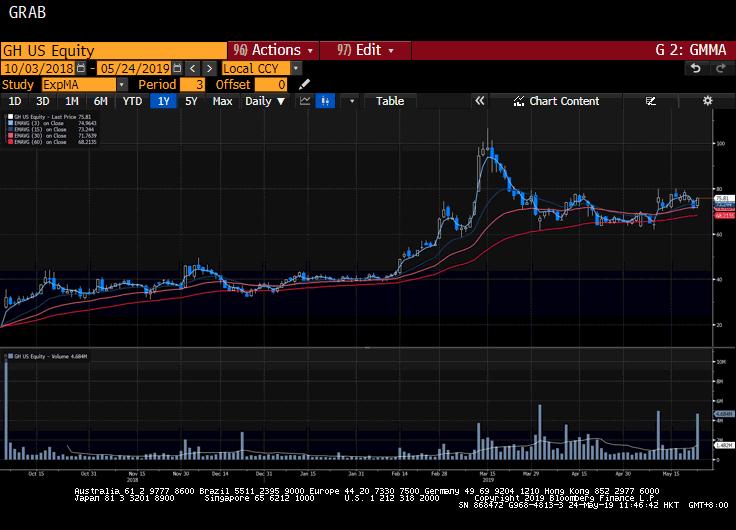Click the pencil edit icon beside Offset
Viewport: 736px width, 530px height.
point(304,85)
